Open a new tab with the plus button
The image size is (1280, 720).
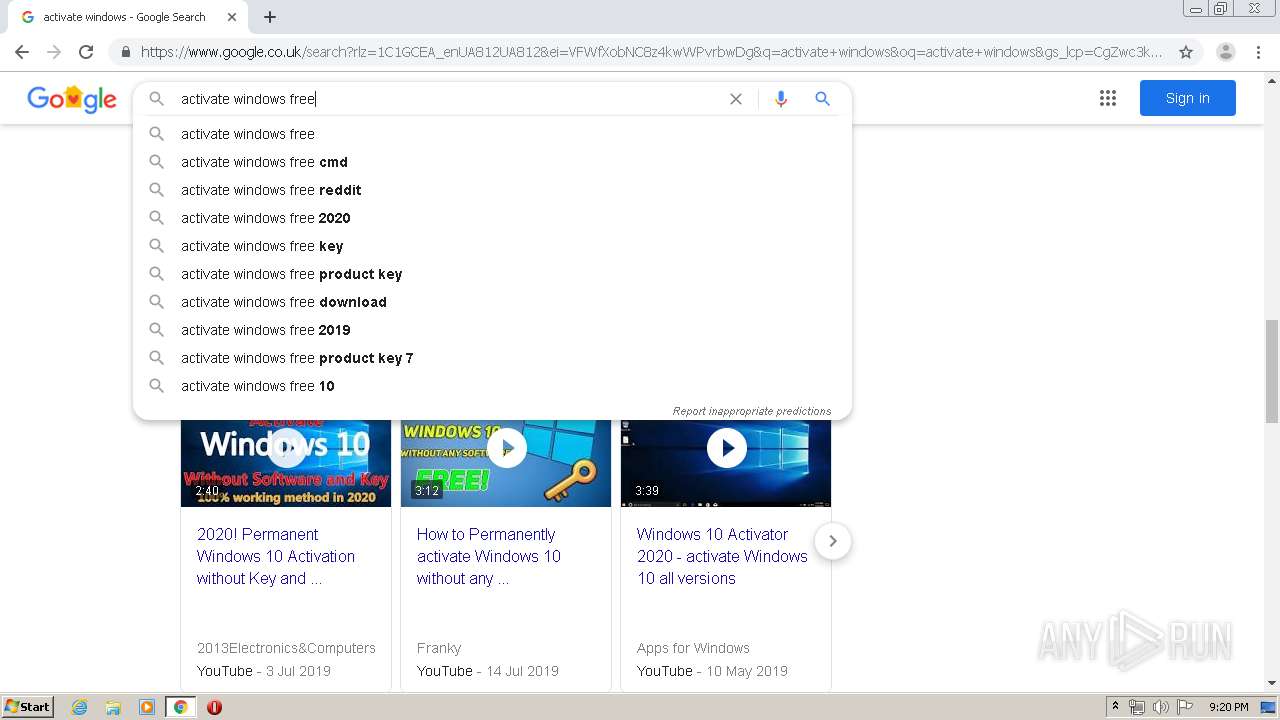pyautogui.click(x=270, y=17)
